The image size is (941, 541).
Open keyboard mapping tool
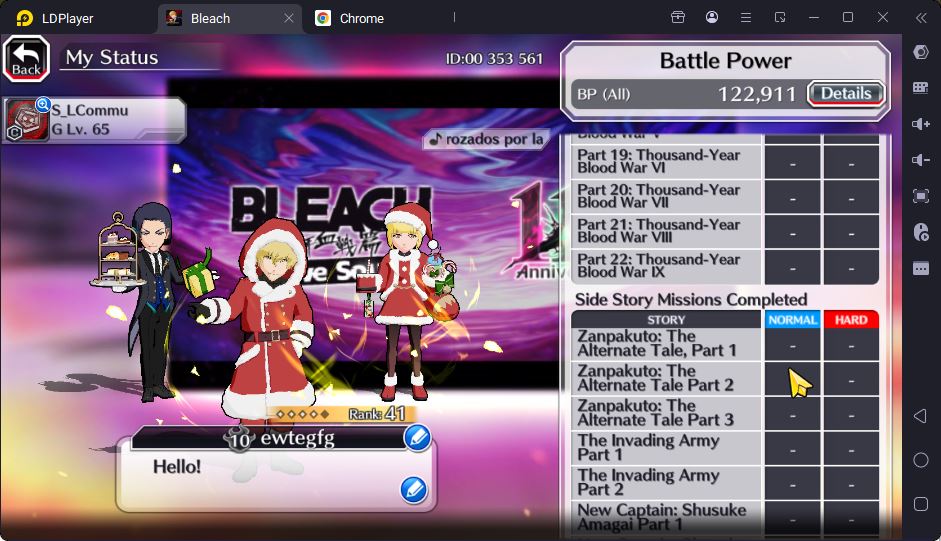[x=921, y=88]
